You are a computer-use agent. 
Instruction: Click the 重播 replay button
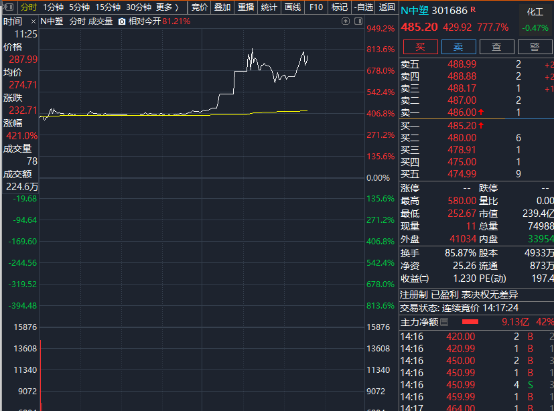pyautogui.click(x=246, y=7)
